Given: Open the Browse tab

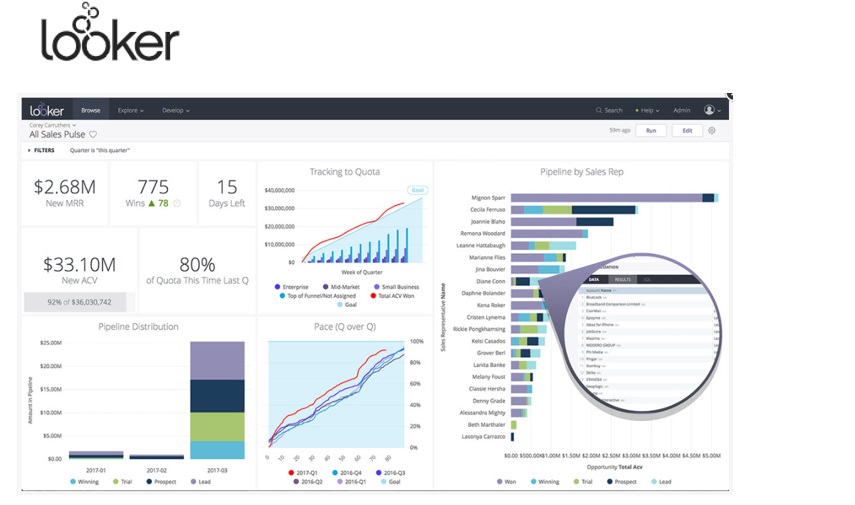Looking at the screenshot, I should (91, 110).
